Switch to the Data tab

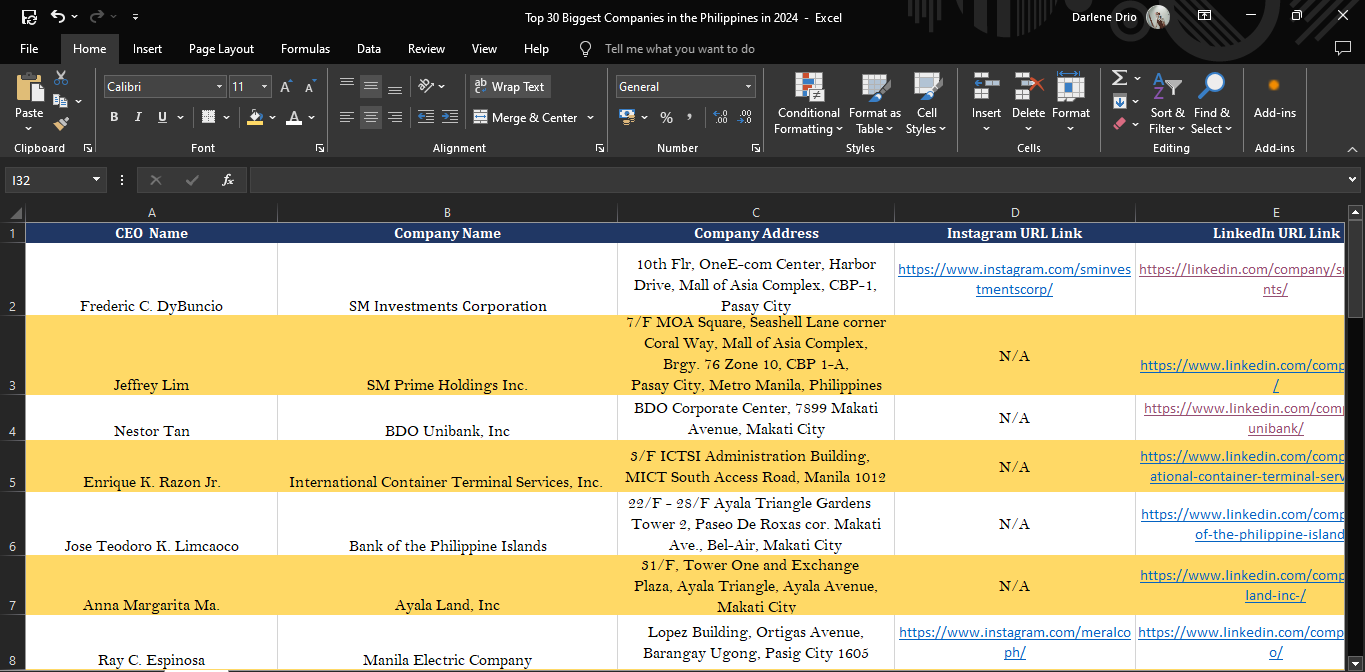[369, 48]
